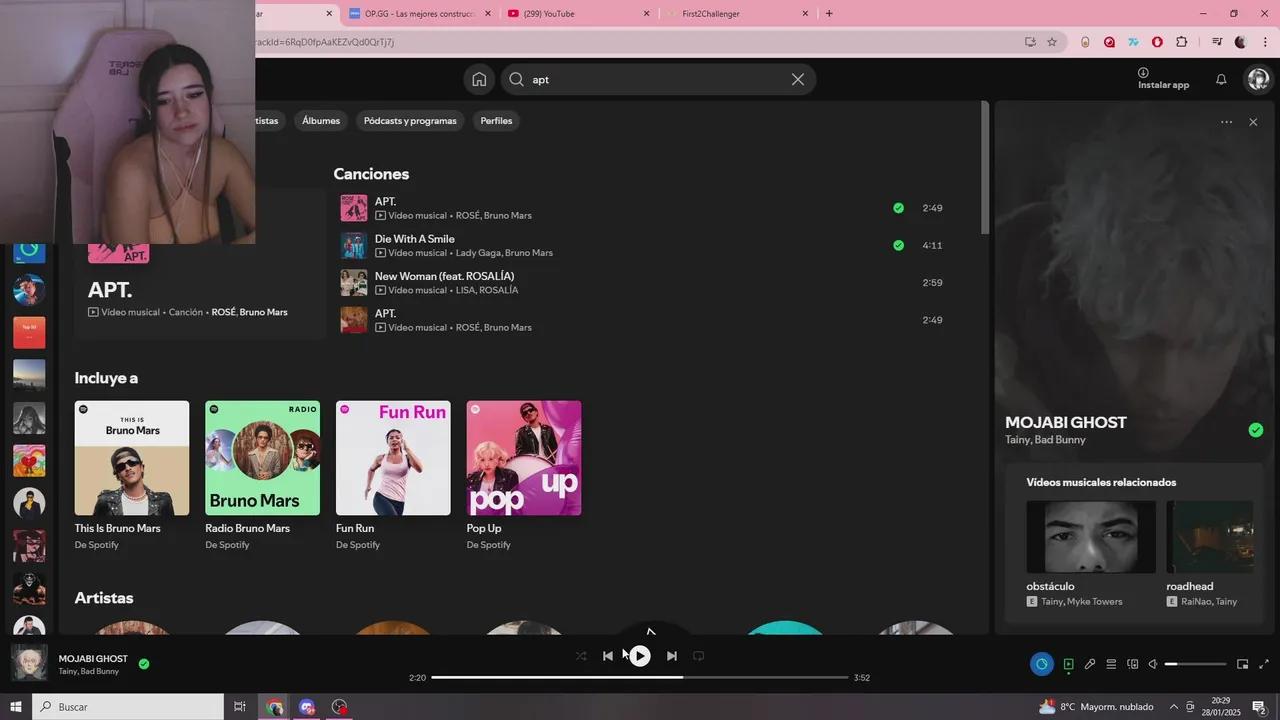Viewport: 1280px width, 720px height.
Task: Toggle the Now Playing view button
Action: (1068, 664)
